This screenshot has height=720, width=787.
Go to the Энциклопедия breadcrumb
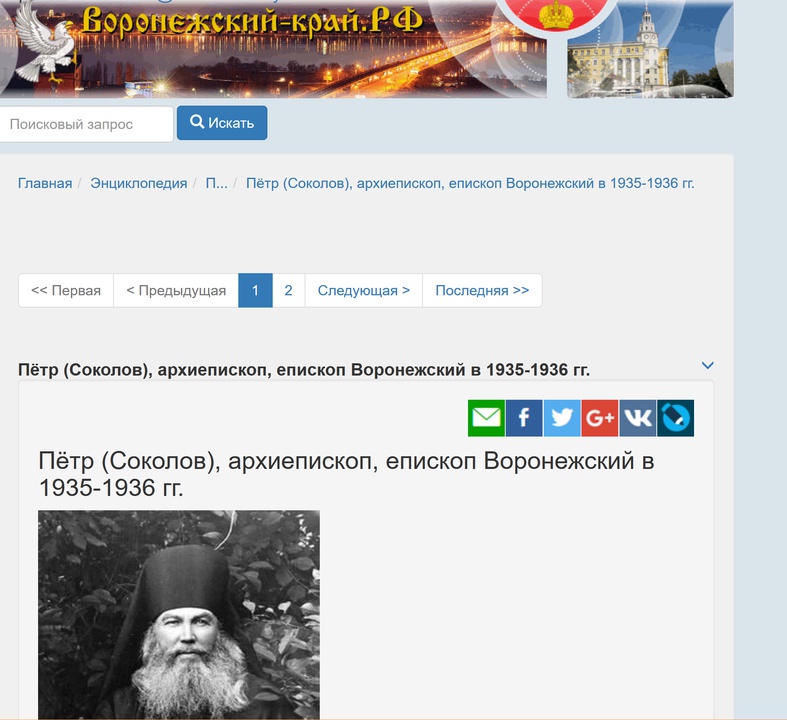coord(139,183)
